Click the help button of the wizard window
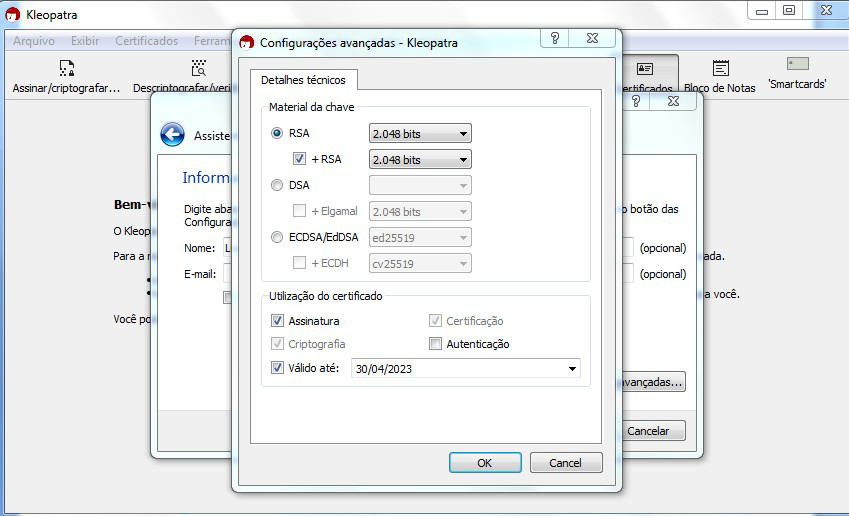The image size is (849, 516). (x=636, y=101)
